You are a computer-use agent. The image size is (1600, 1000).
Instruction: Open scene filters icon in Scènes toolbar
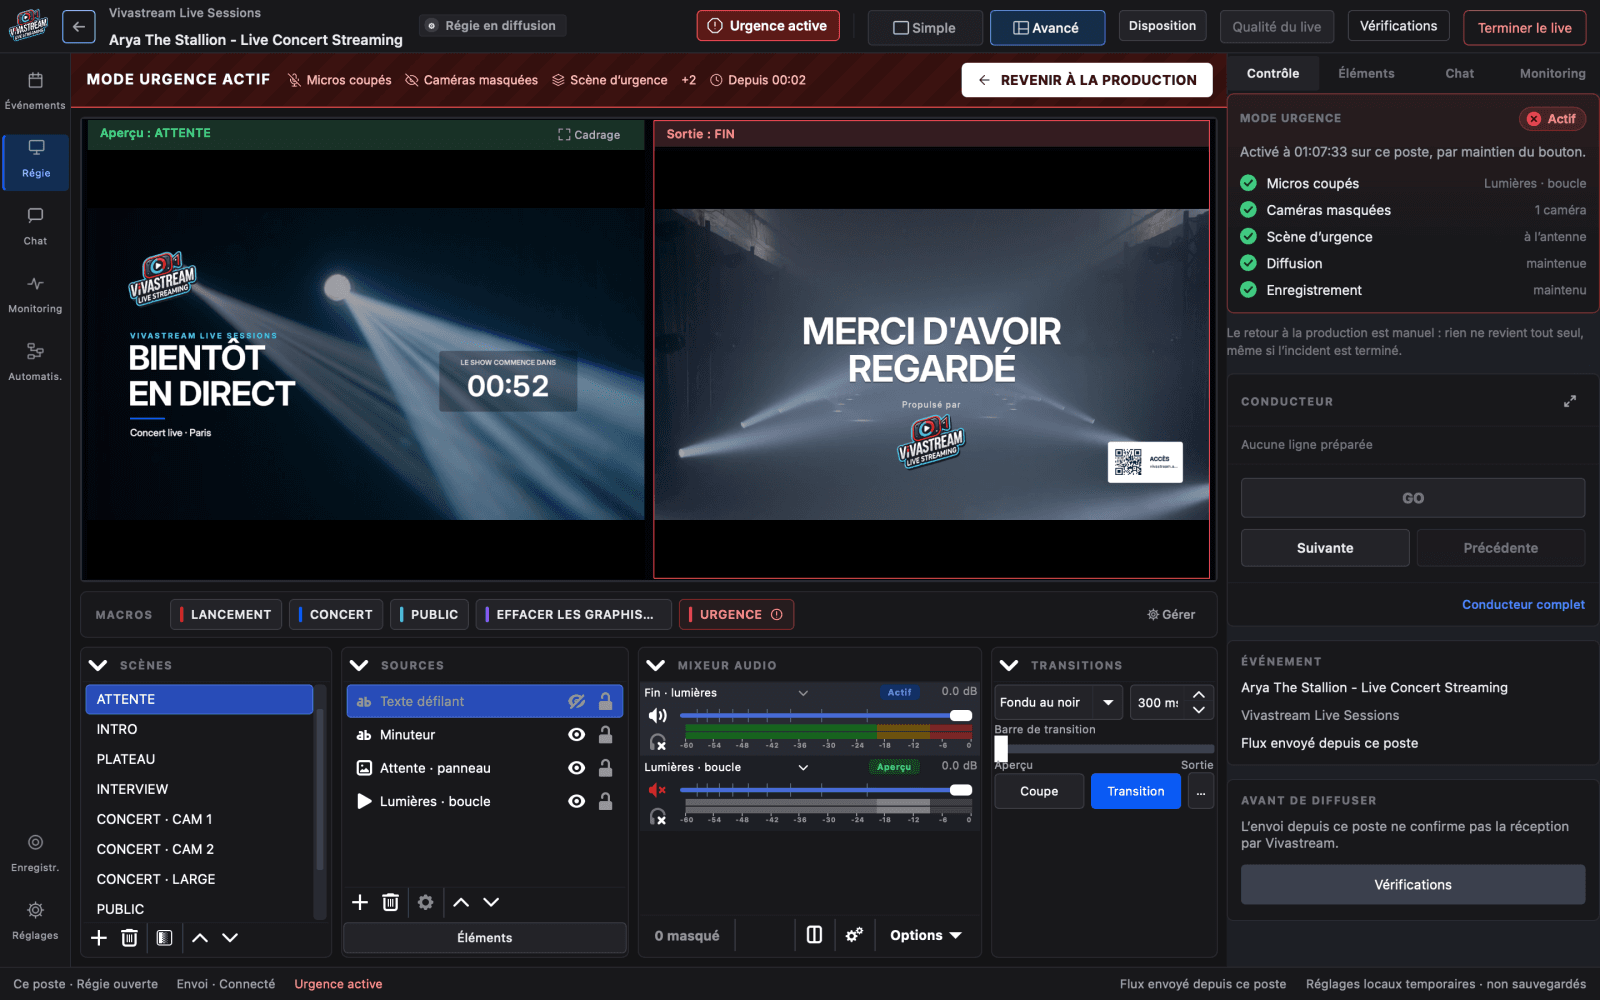coord(165,938)
